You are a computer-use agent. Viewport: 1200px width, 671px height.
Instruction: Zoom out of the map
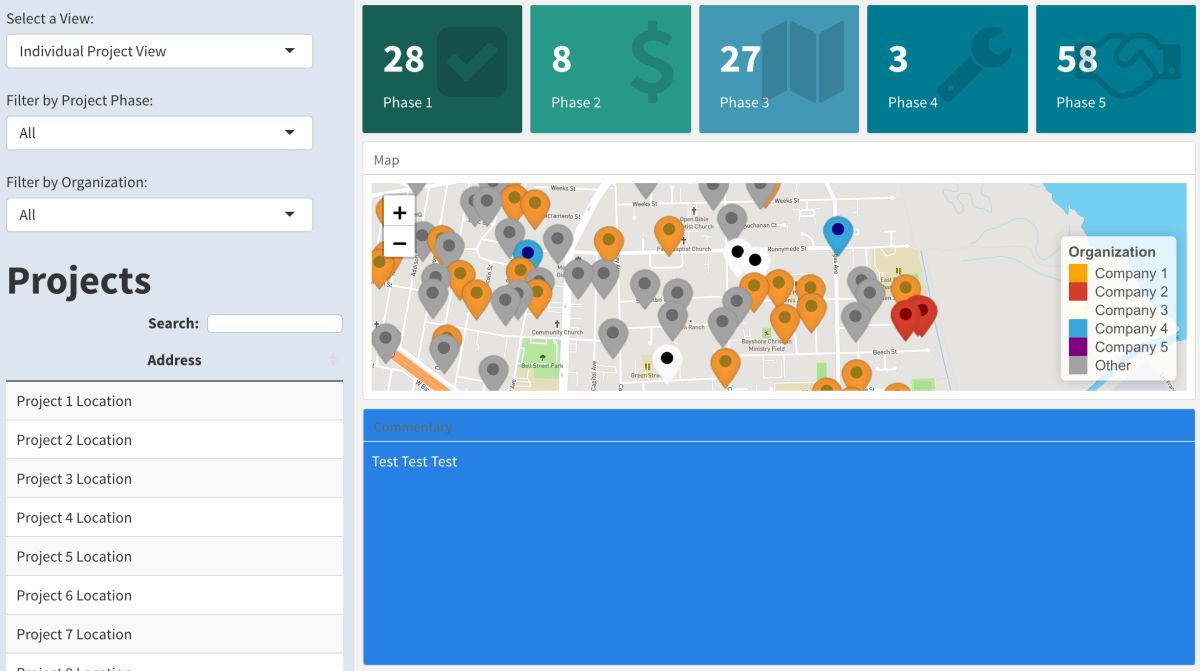pos(399,242)
